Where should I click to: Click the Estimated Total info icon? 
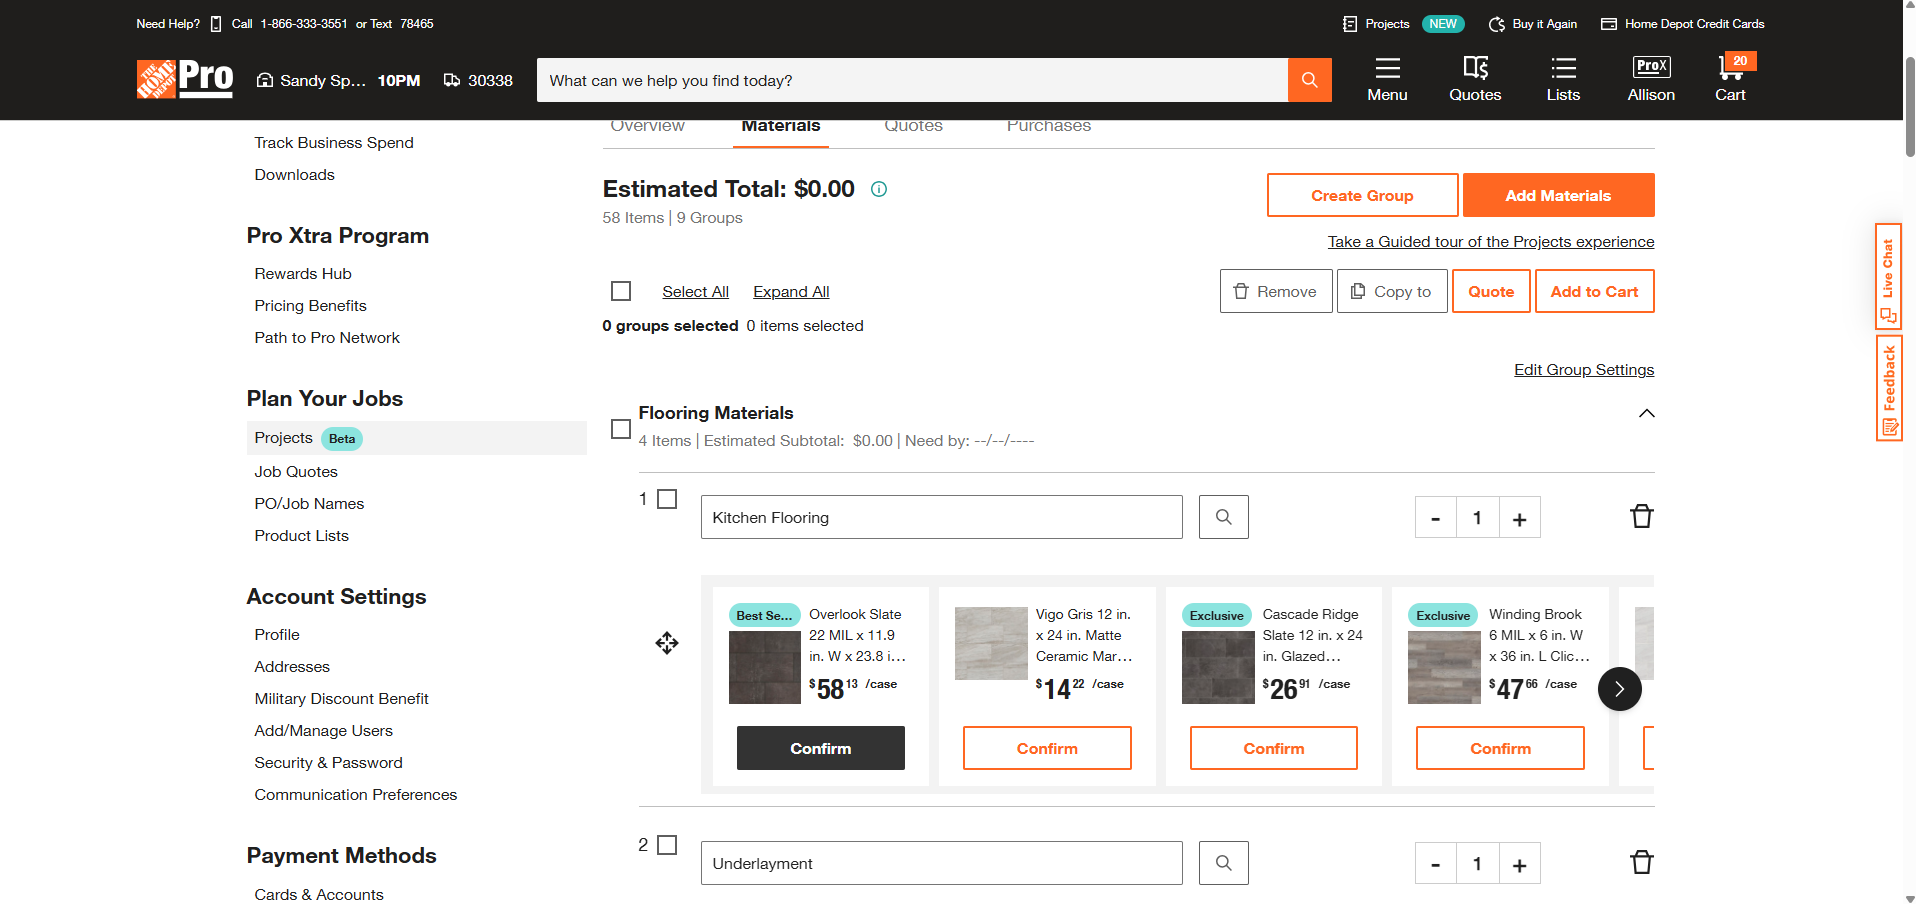tap(879, 189)
